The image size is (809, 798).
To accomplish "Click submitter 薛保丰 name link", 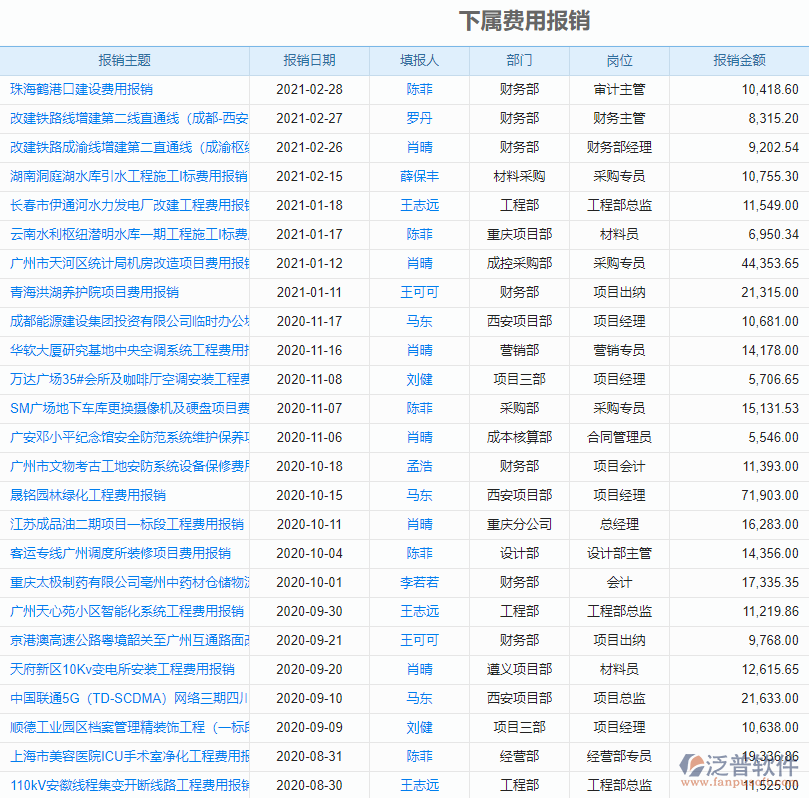I will point(419,177).
